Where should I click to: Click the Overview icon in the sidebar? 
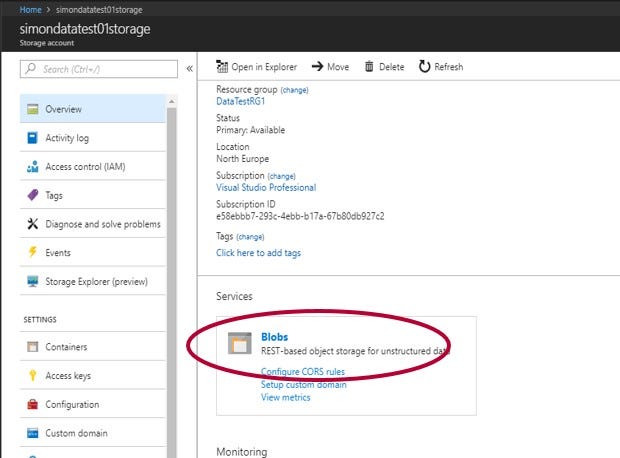point(32,109)
